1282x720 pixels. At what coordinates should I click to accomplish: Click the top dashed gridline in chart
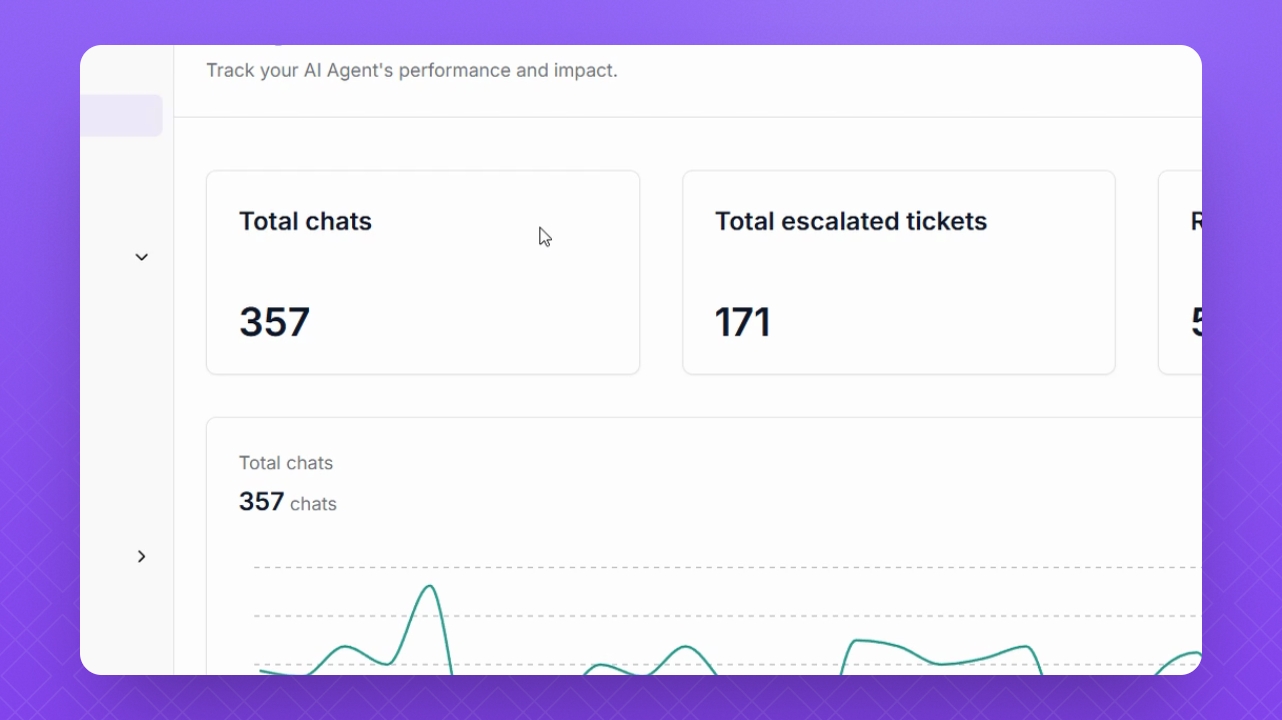pyautogui.click(x=700, y=567)
